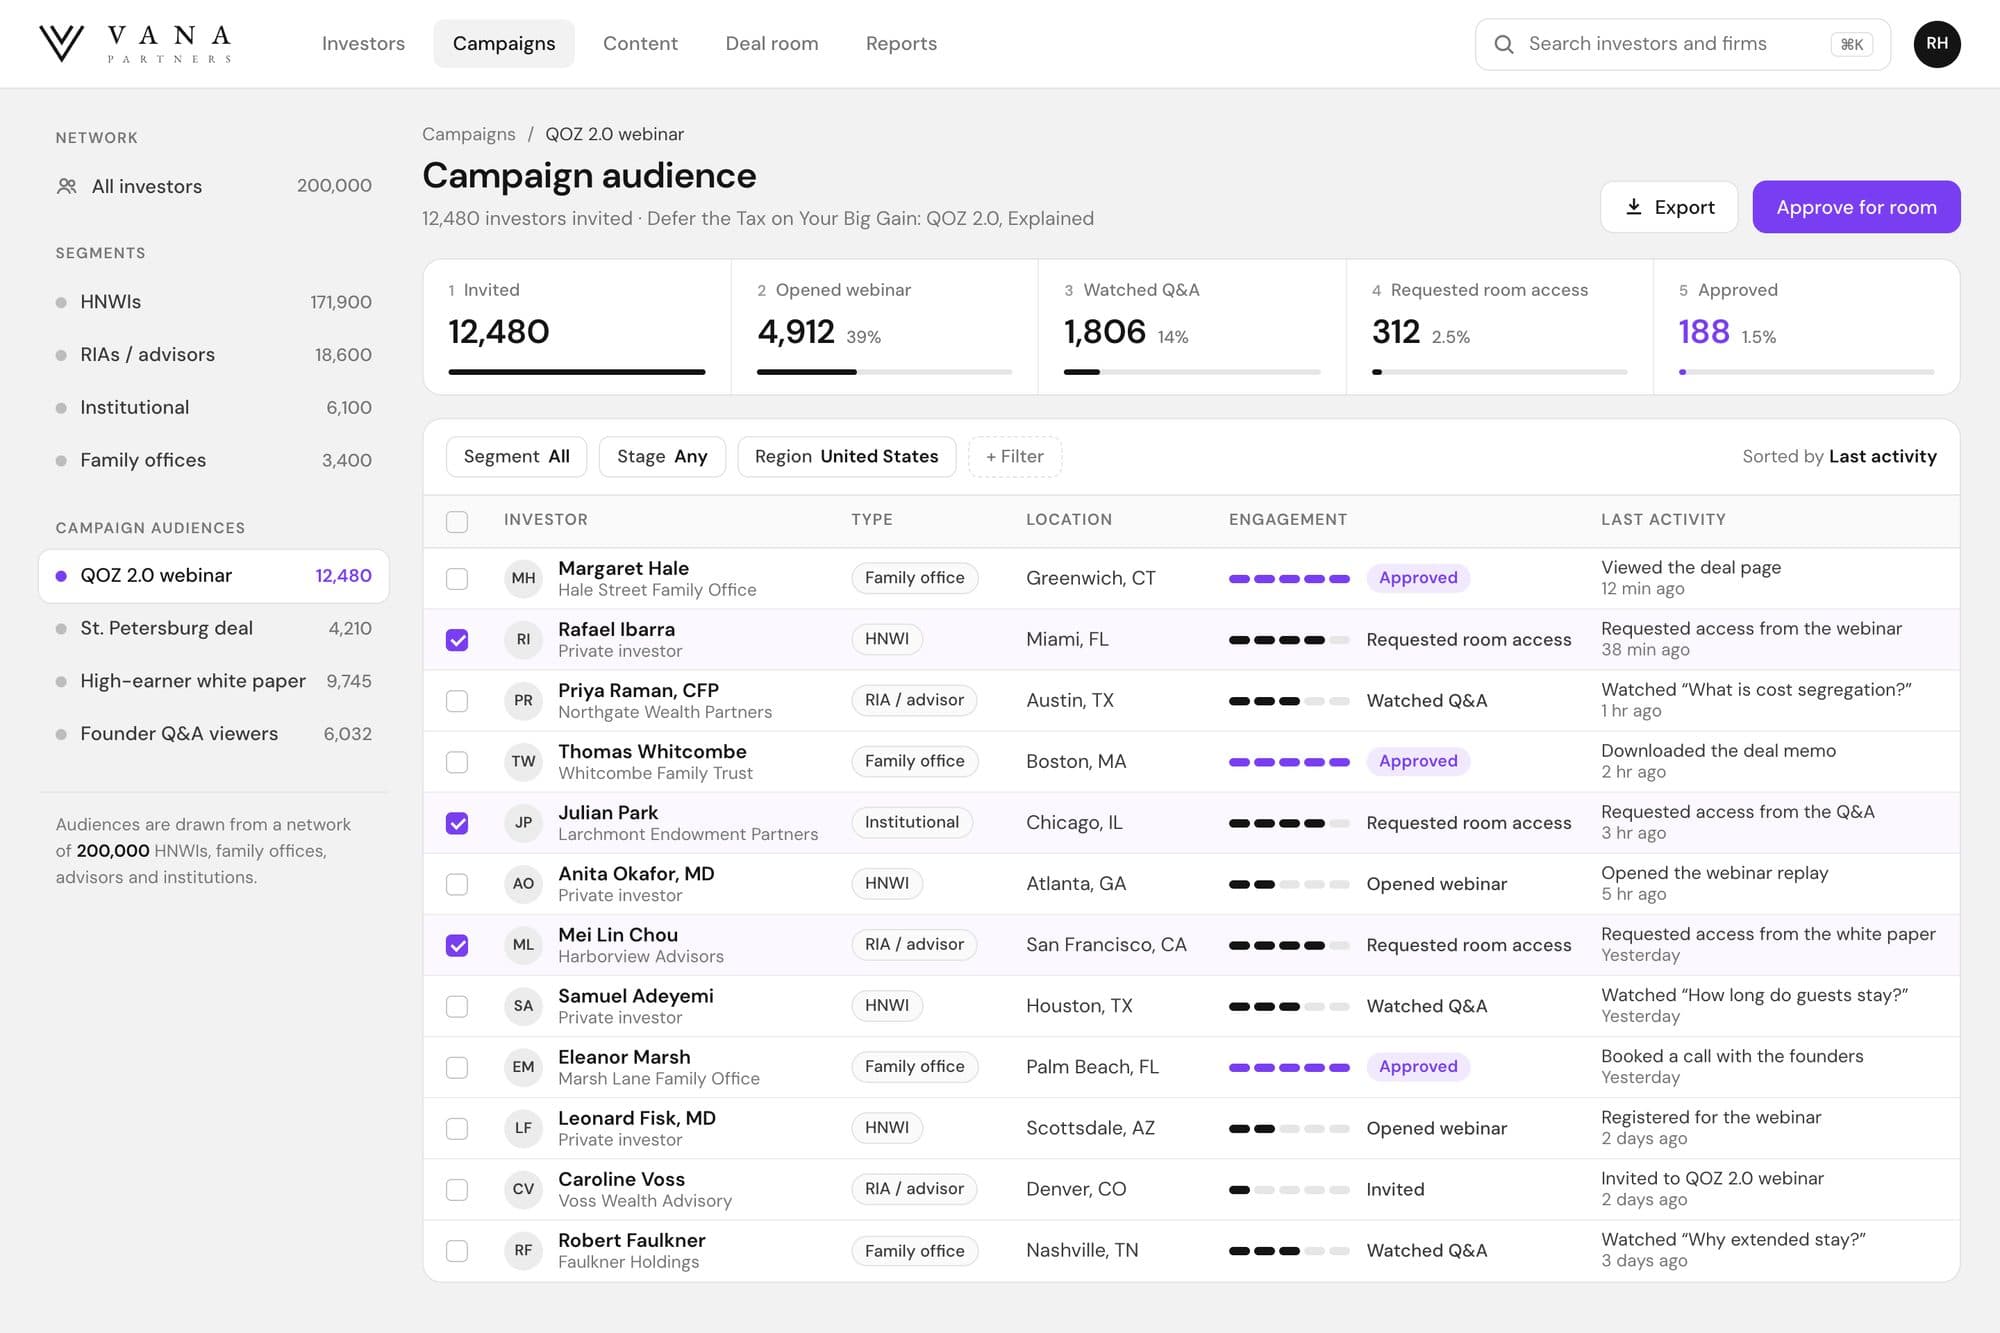
Task: Add a new filter with + Filter
Action: tap(1014, 456)
